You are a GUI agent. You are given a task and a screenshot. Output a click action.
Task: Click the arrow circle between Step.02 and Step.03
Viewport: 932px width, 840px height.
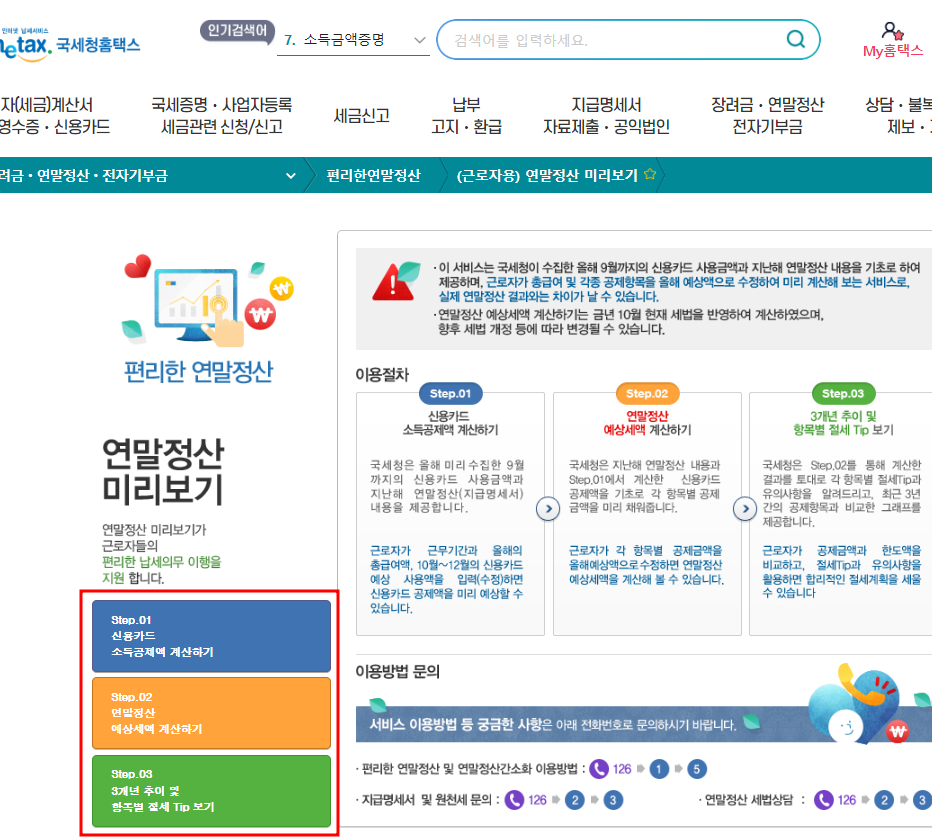[745, 507]
